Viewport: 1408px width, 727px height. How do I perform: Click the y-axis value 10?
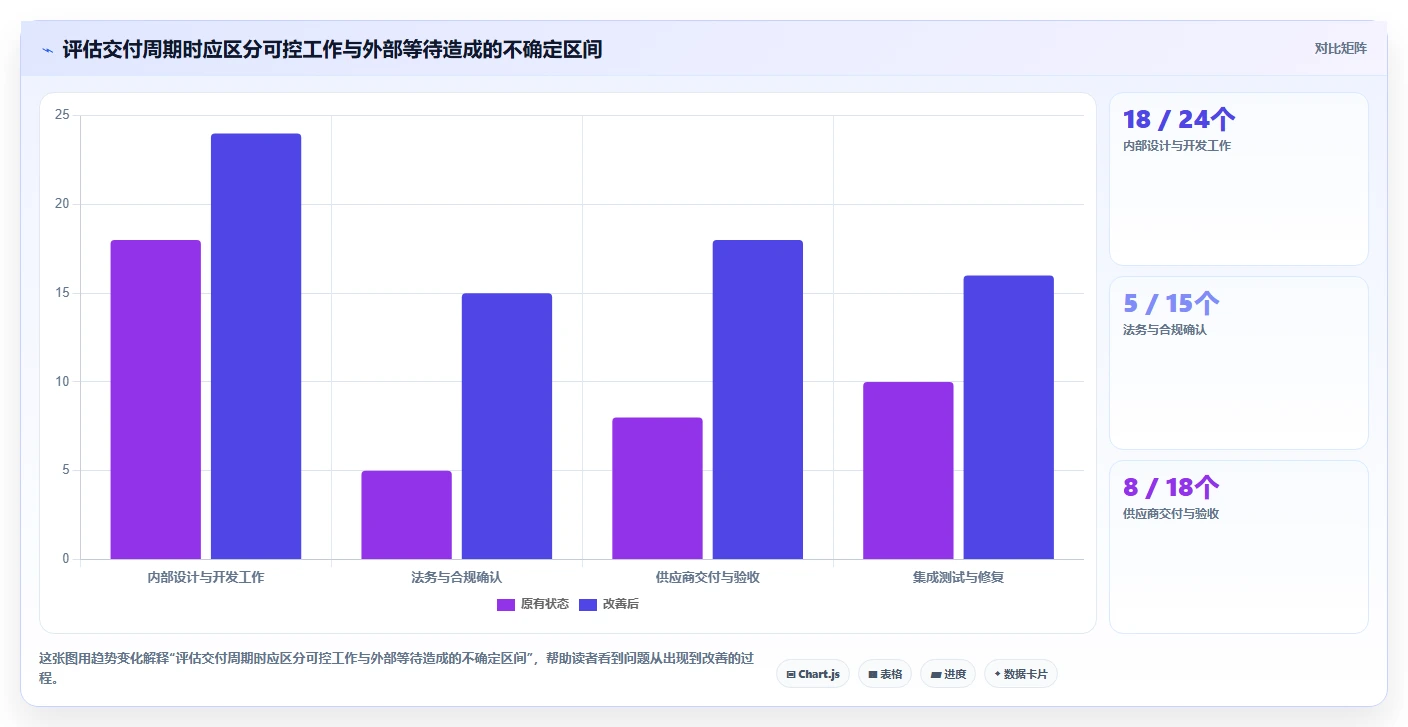click(62, 381)
